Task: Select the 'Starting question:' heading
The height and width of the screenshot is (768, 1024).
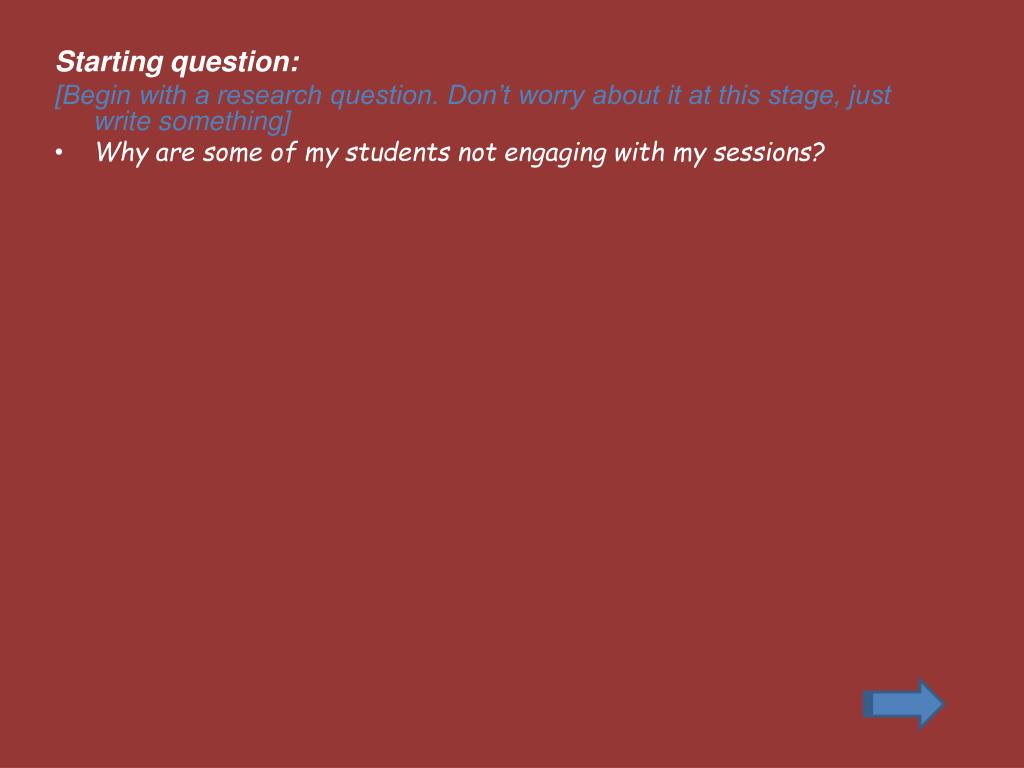Action: [178, 62]
